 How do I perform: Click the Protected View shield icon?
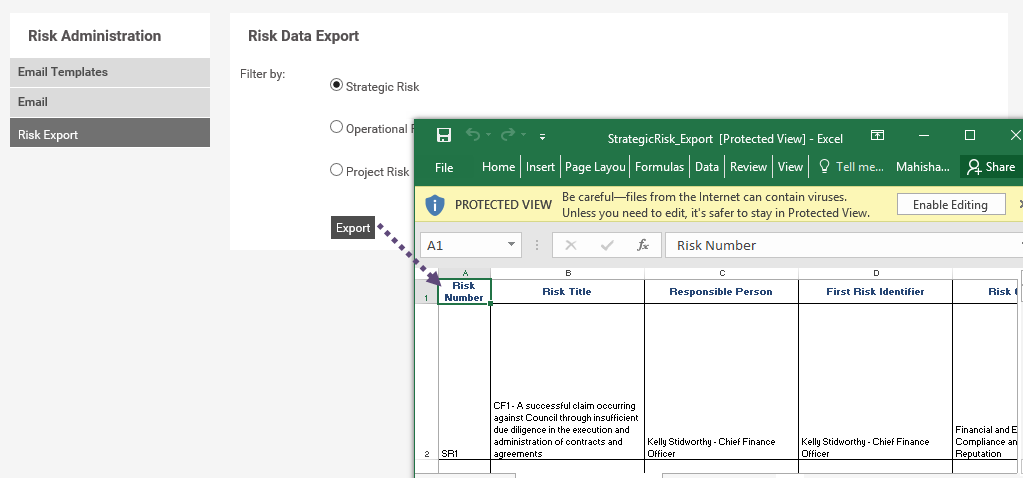click(x=435, y=205)
